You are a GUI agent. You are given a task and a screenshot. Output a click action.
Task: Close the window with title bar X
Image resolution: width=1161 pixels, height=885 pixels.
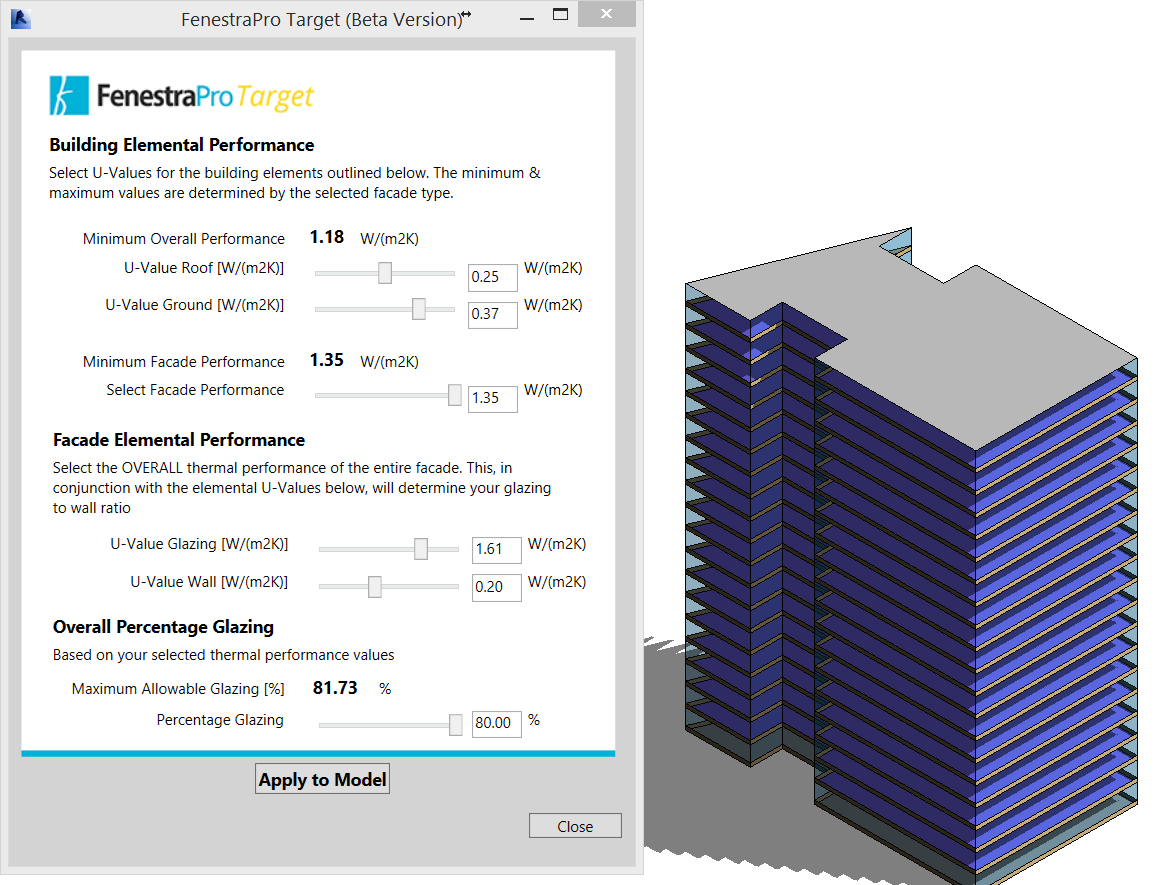tap(606, 14)
